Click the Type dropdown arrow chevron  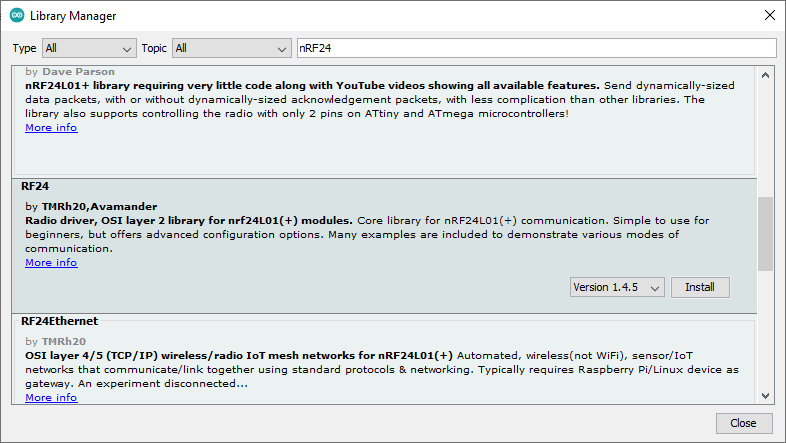click(127, 49)
